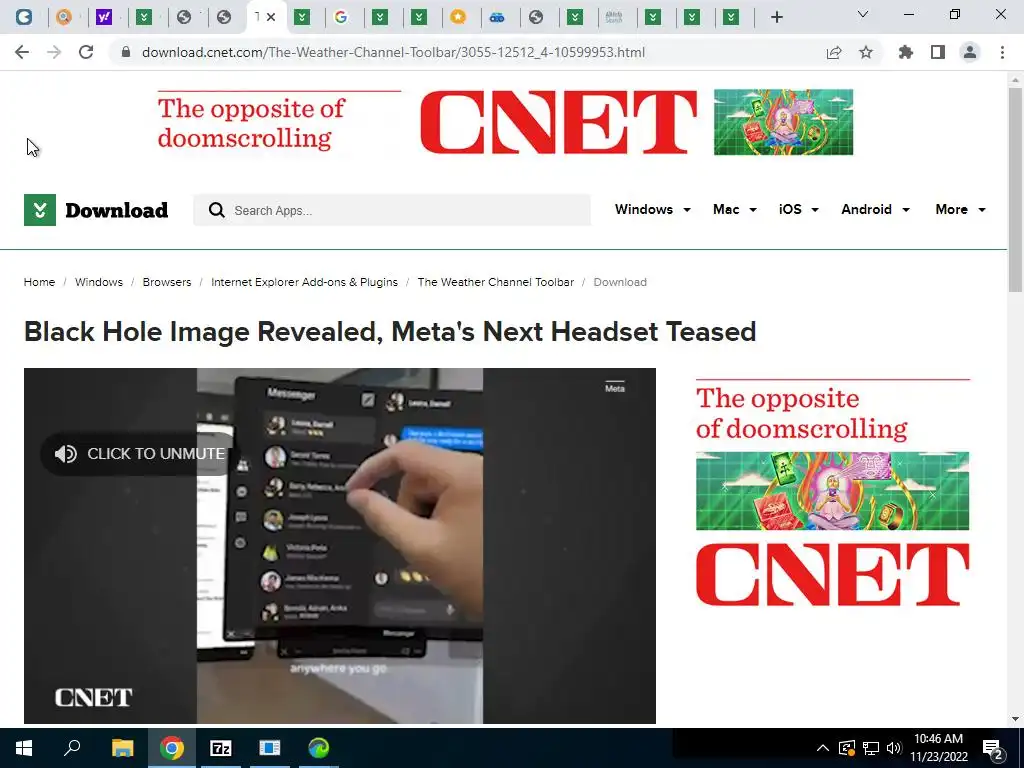Switch to the blue binoculars favicon tab
Viewport: 1024px width, 768px height.
497,17
